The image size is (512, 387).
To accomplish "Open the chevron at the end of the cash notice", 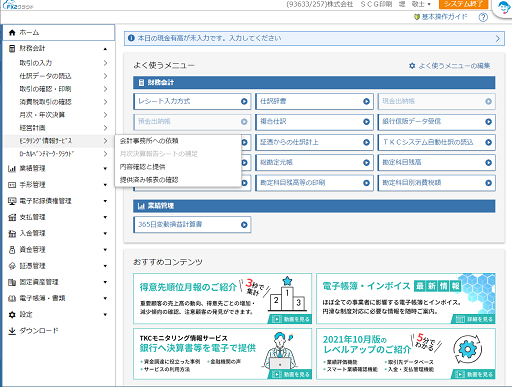I will click(x=498, y=38).
